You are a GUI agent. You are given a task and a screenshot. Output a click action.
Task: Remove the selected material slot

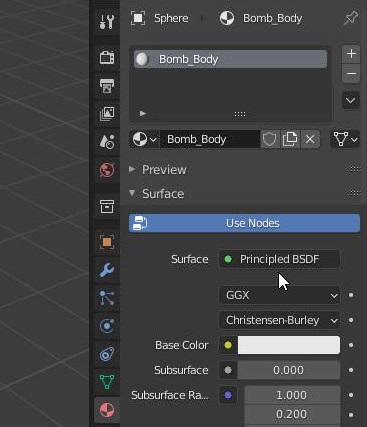[351, 73]
